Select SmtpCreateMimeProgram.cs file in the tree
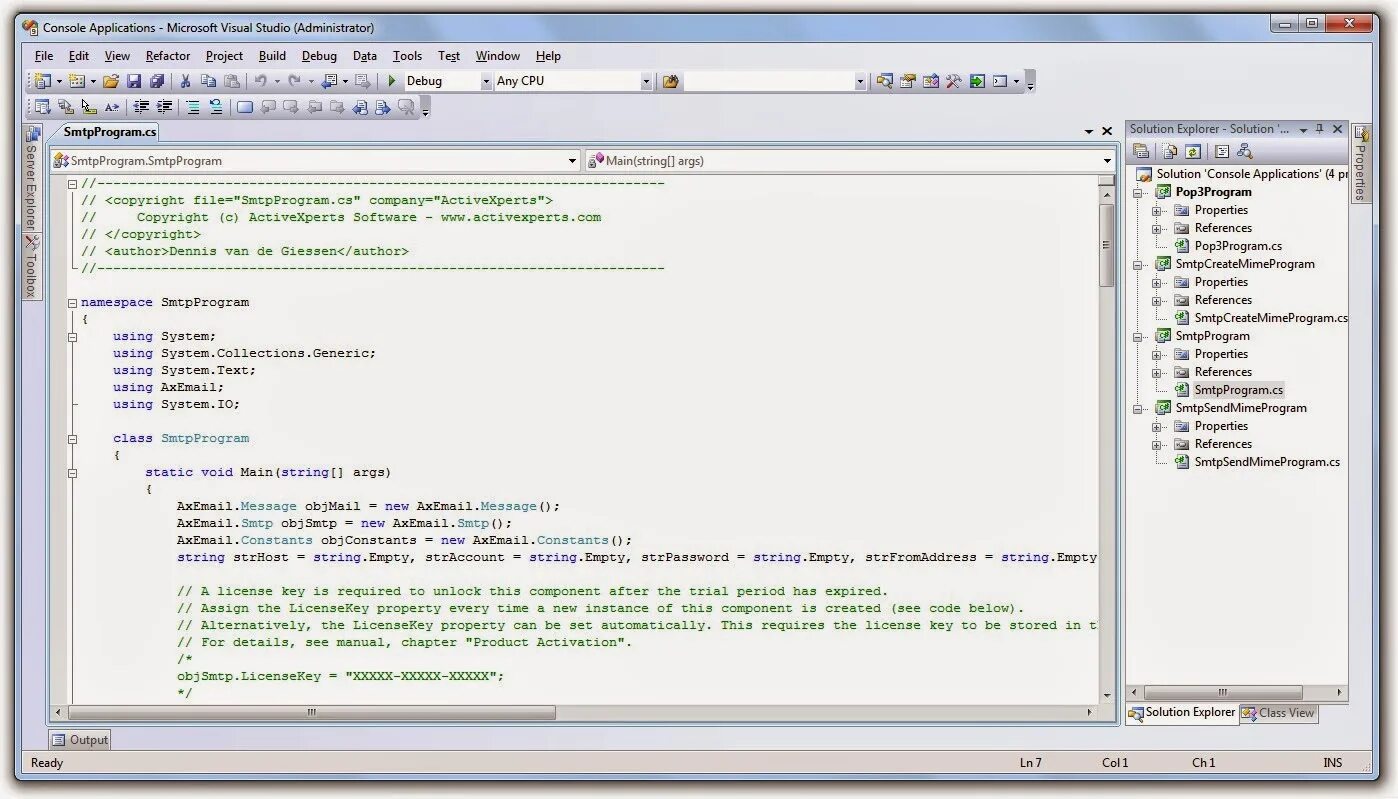1398x799 pixels. [1271, 318]
